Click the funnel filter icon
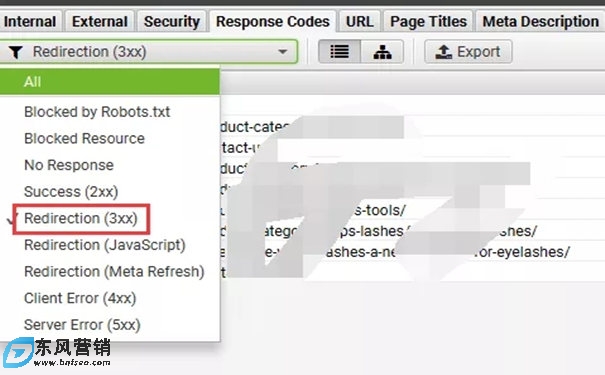The height and width of the screenshot is (375, 605). (16, 52)
